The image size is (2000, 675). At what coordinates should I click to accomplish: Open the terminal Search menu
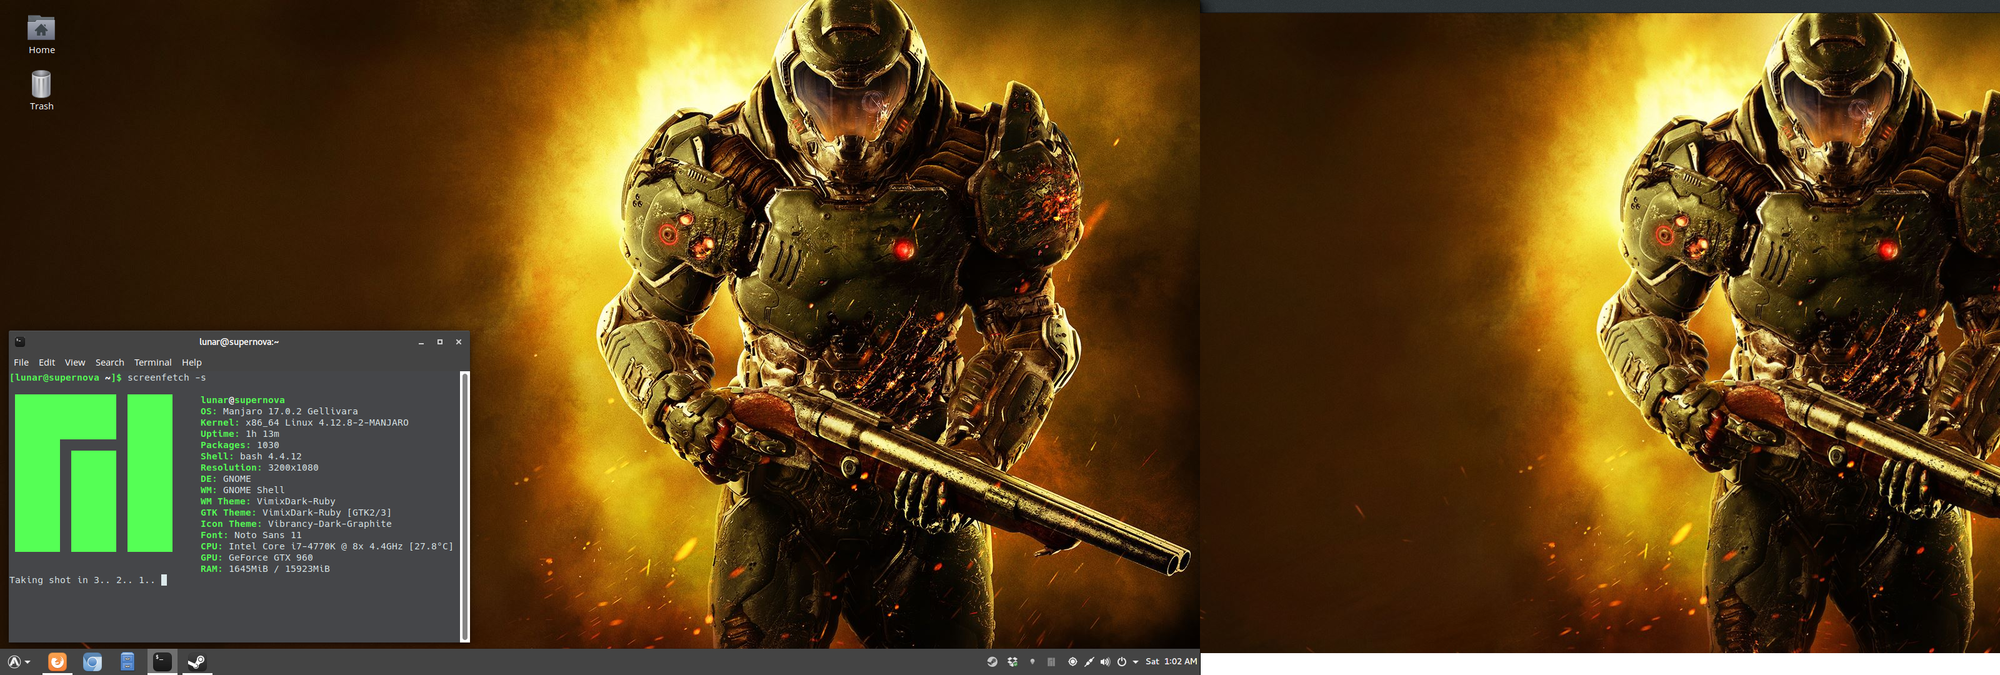(x=110, y=363)
